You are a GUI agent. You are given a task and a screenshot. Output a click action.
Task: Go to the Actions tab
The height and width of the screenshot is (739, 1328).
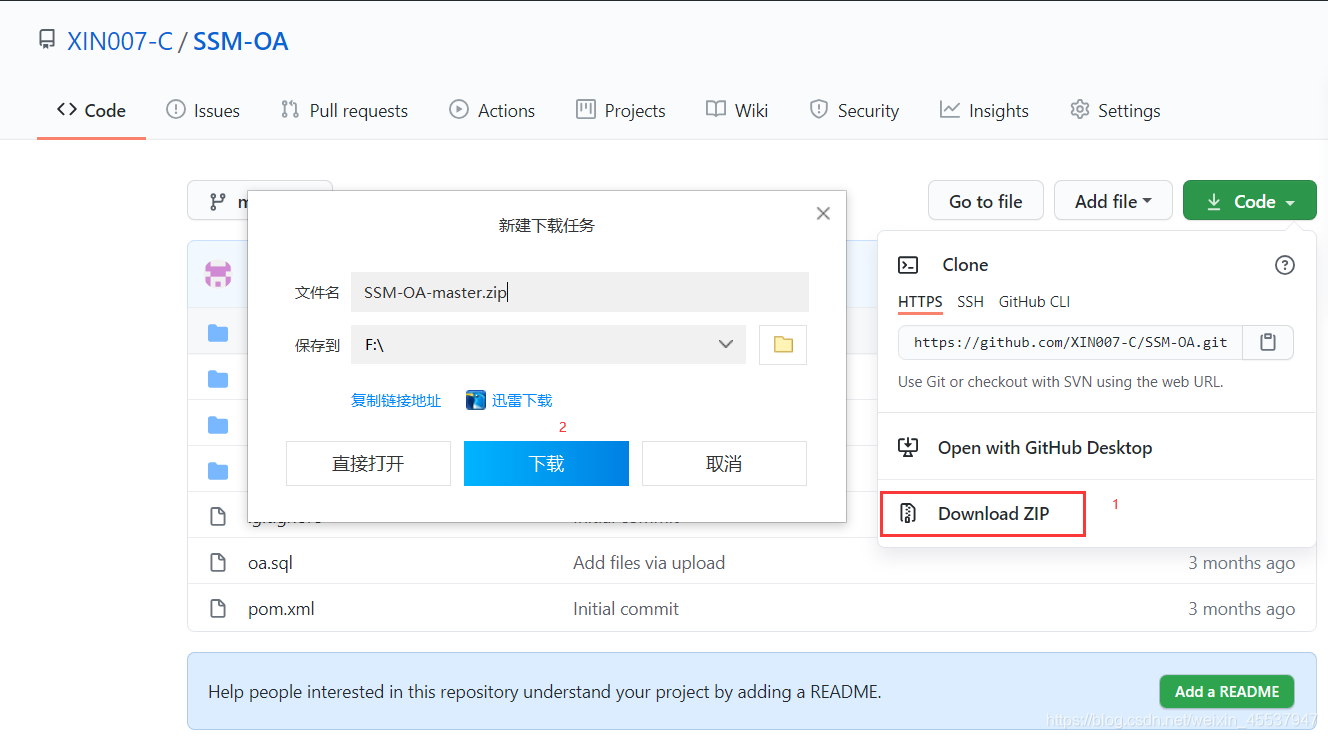click(492, 110)
